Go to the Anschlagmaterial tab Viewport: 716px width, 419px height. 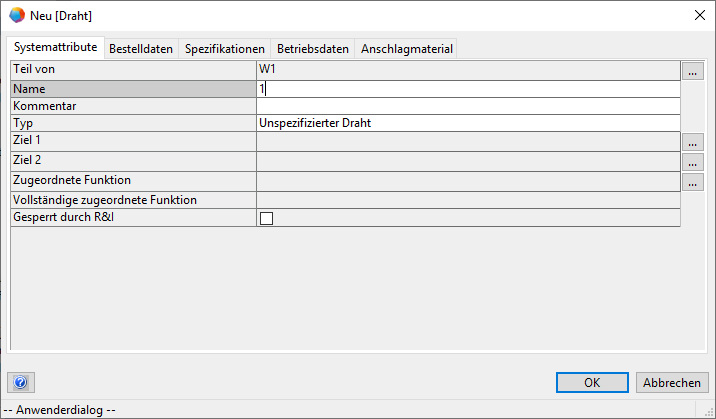coord(406,48)
